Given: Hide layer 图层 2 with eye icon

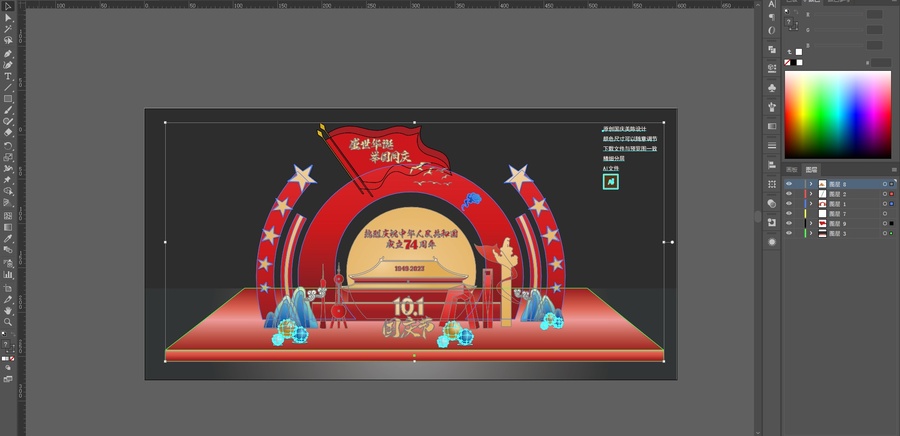Looking at the screenshot, I should [x=789, y=194].
